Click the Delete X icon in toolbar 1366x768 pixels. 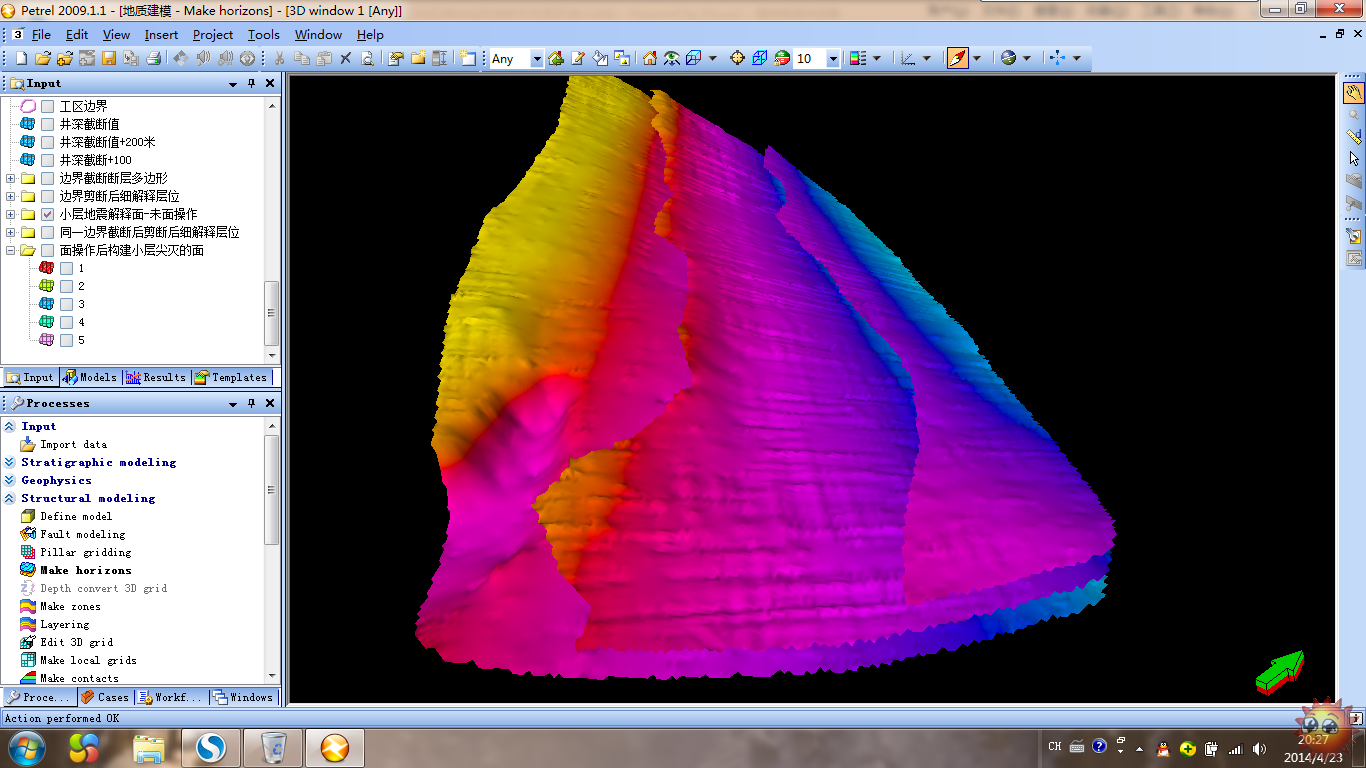click(346, 58)
